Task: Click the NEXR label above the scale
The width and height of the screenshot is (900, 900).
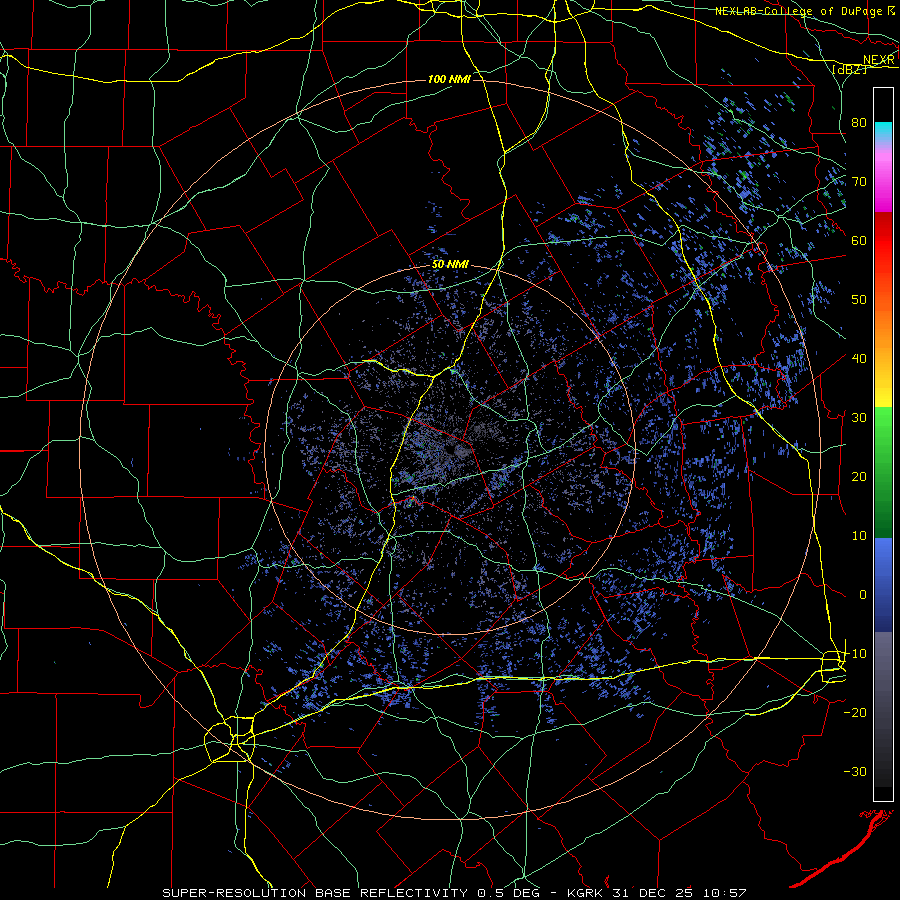Action: 879,60
